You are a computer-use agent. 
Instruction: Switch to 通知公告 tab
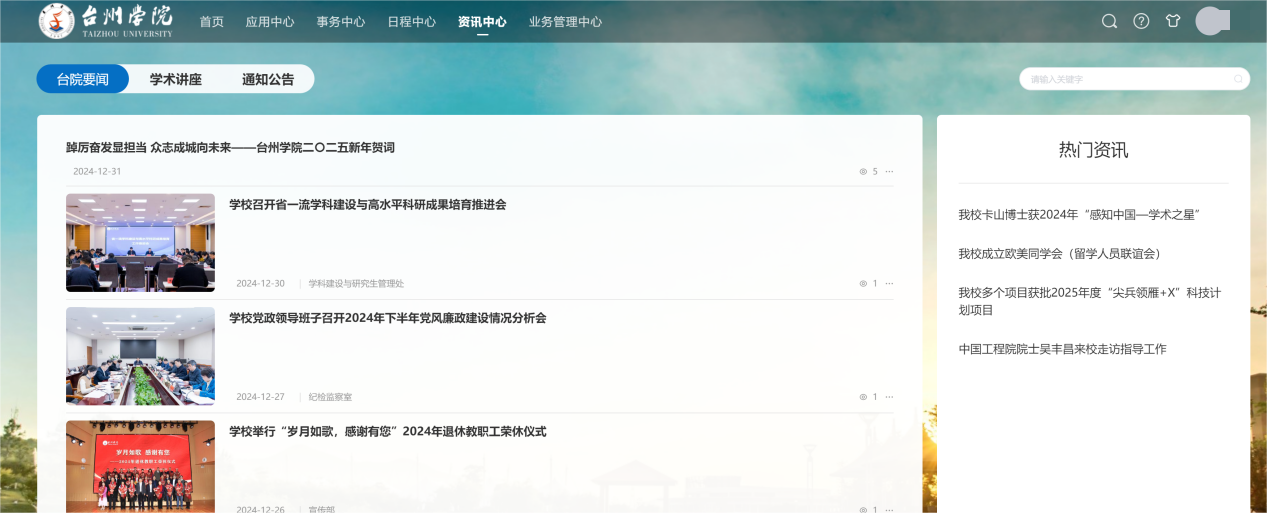[x=268, y=79]
